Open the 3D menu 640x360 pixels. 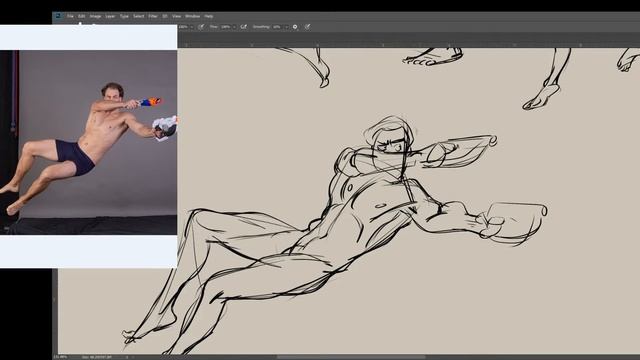[165, 16]
